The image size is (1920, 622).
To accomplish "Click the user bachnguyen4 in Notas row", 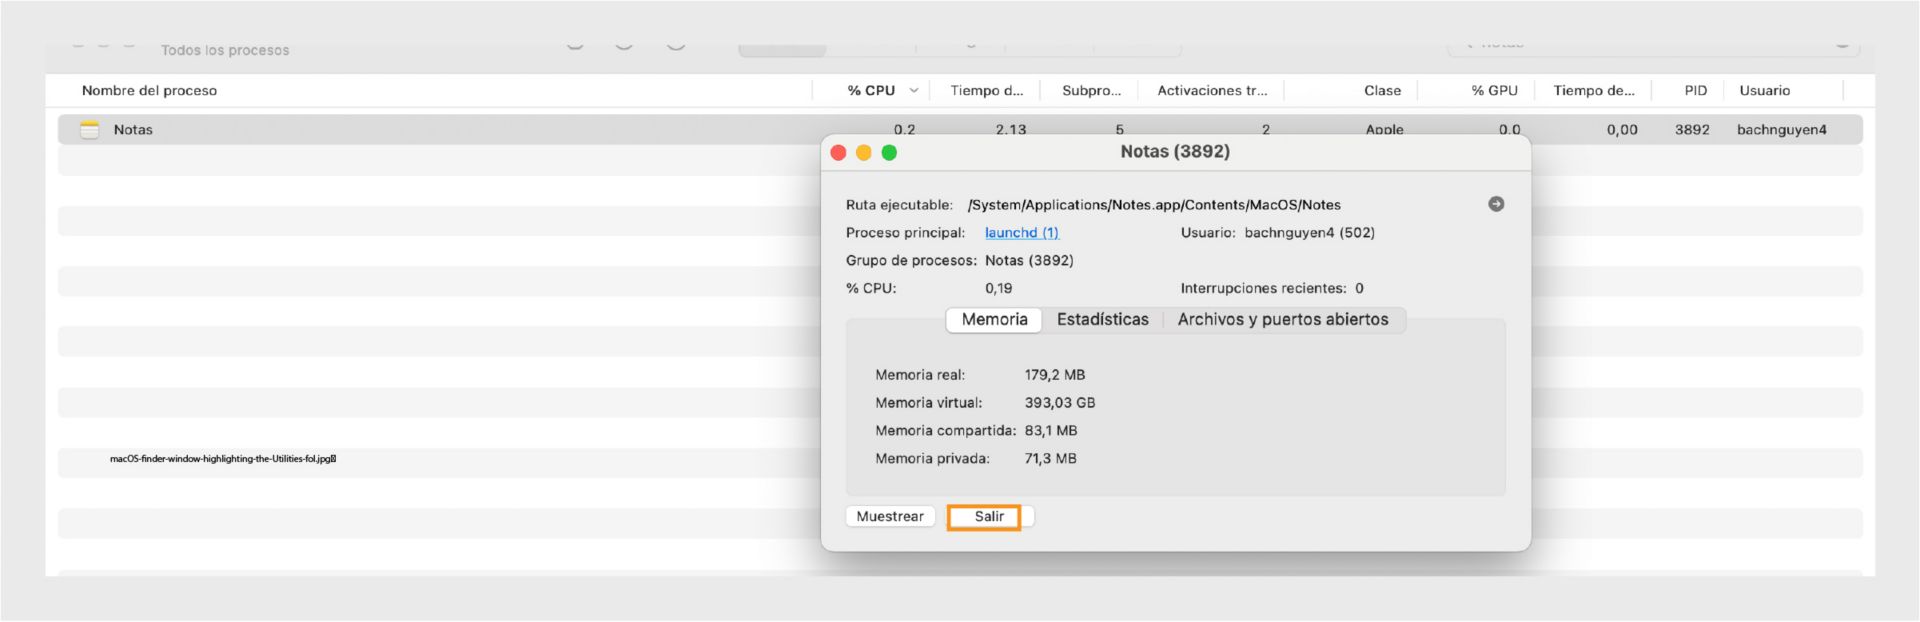I will pyautogui.click(x=1781, y=130).
